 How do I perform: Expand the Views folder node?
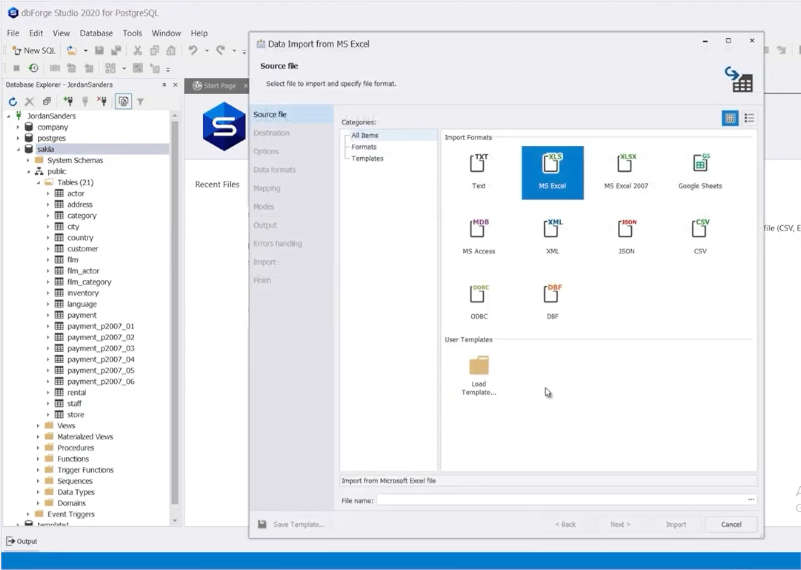pos(38,426)
